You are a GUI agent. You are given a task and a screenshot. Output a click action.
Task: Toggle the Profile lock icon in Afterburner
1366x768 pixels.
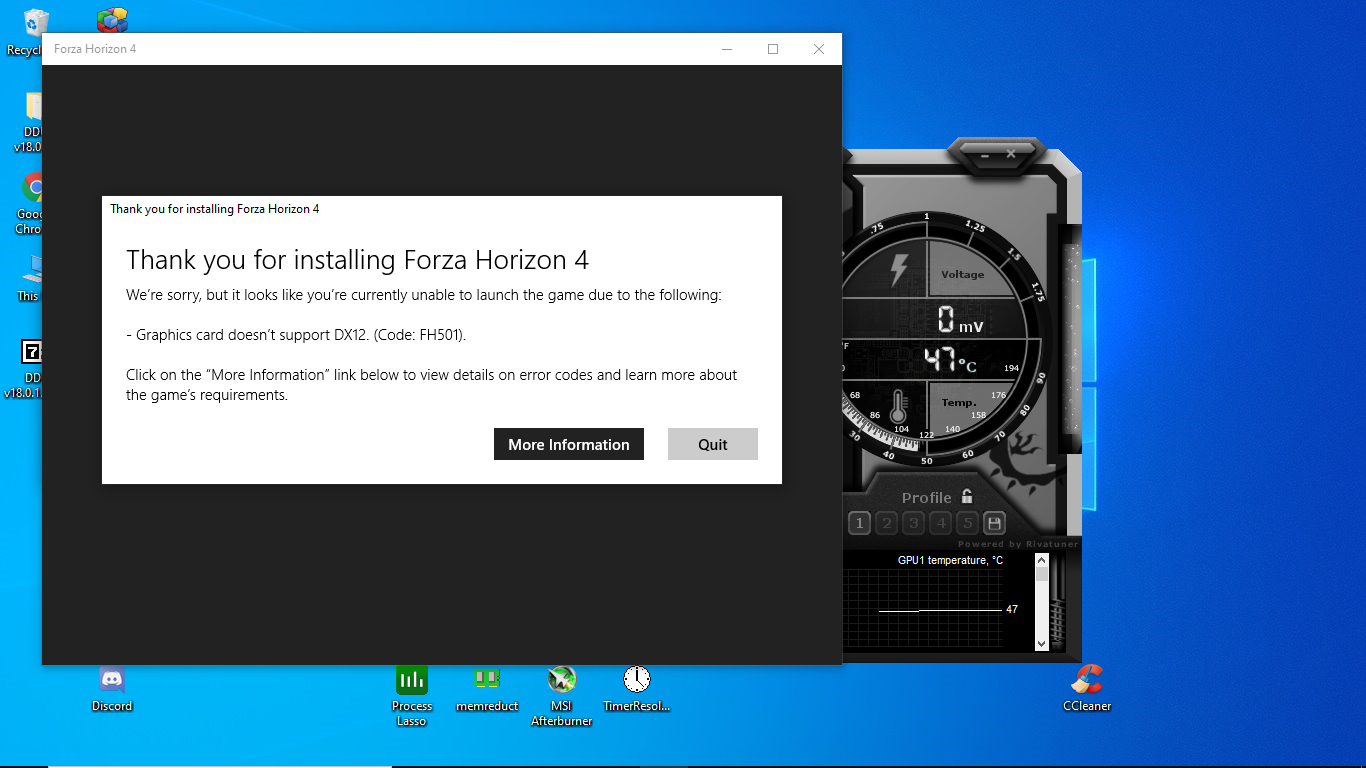point(967,496)
